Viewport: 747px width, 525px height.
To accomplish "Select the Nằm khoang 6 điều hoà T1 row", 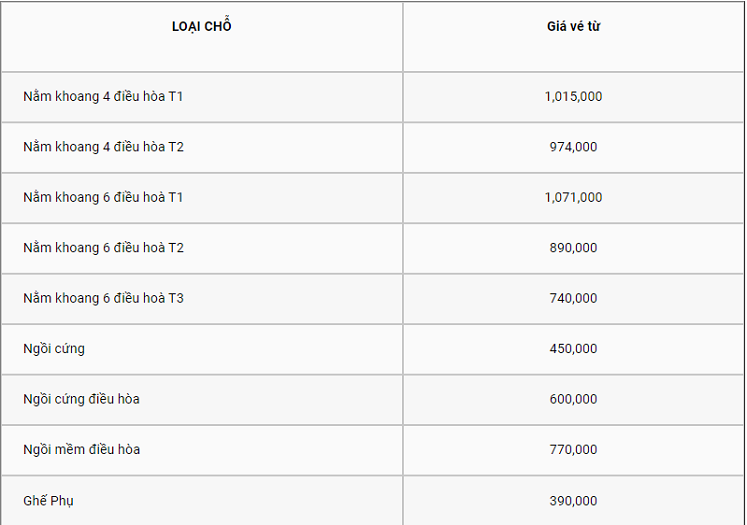I will click(373, 198).
